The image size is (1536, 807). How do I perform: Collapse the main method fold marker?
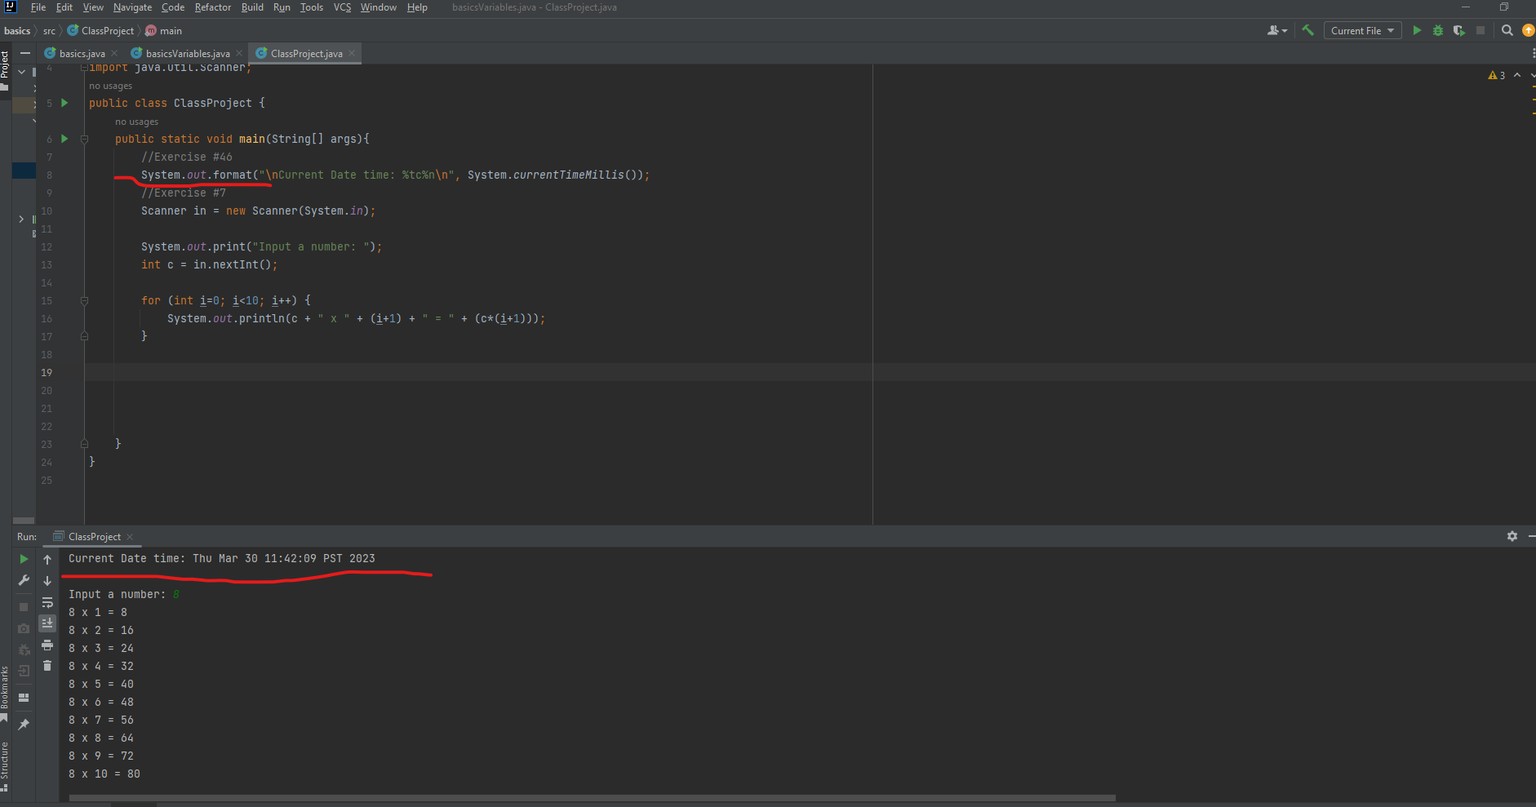84,139
